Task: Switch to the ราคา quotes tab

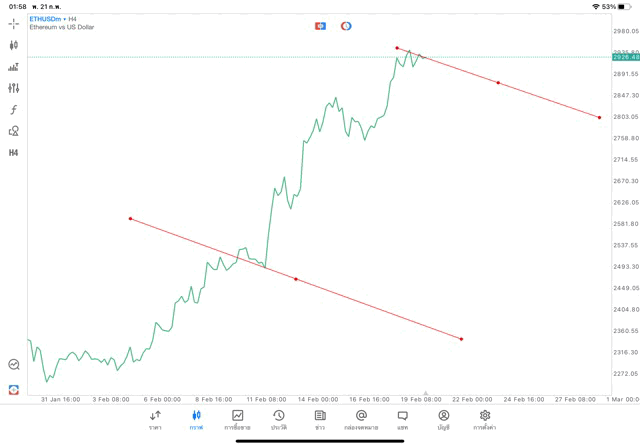Action: coord(155,419)
